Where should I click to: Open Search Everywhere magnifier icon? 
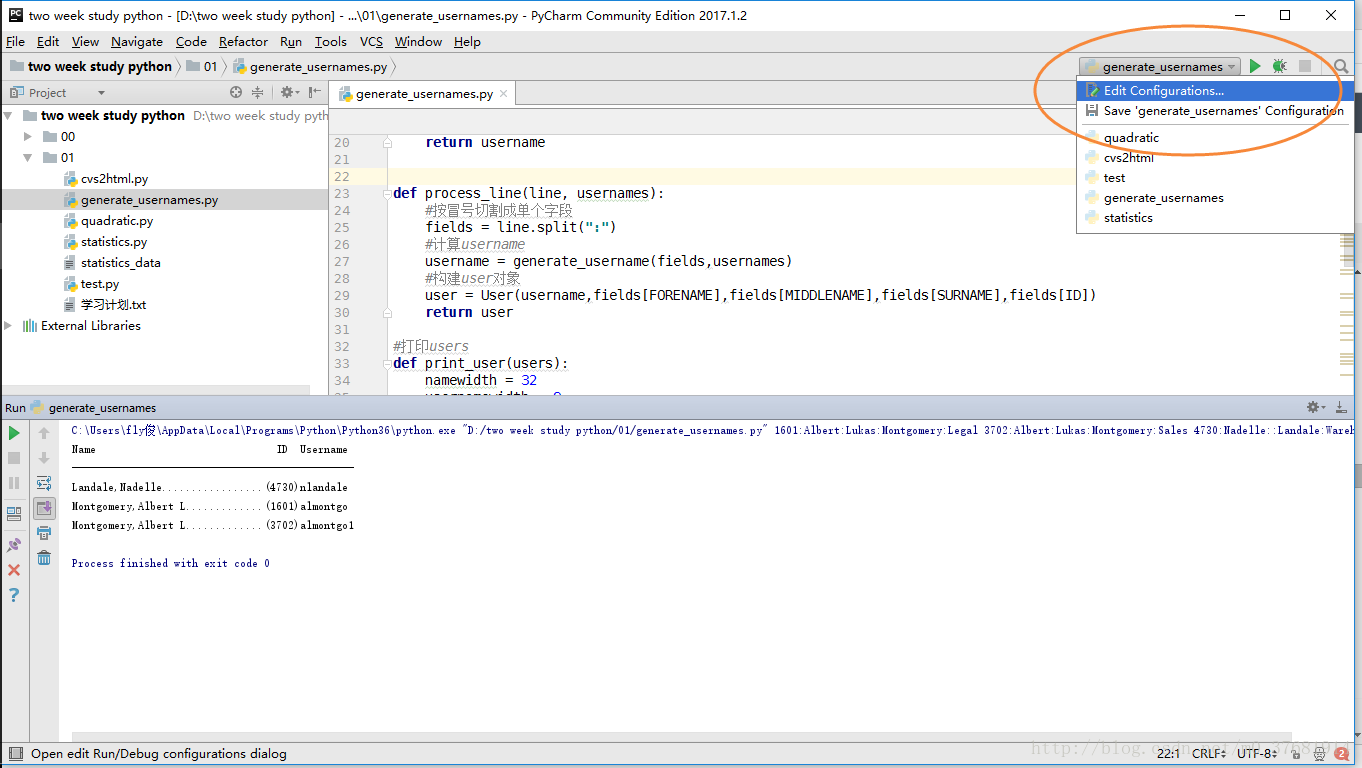coord(1341,67)
